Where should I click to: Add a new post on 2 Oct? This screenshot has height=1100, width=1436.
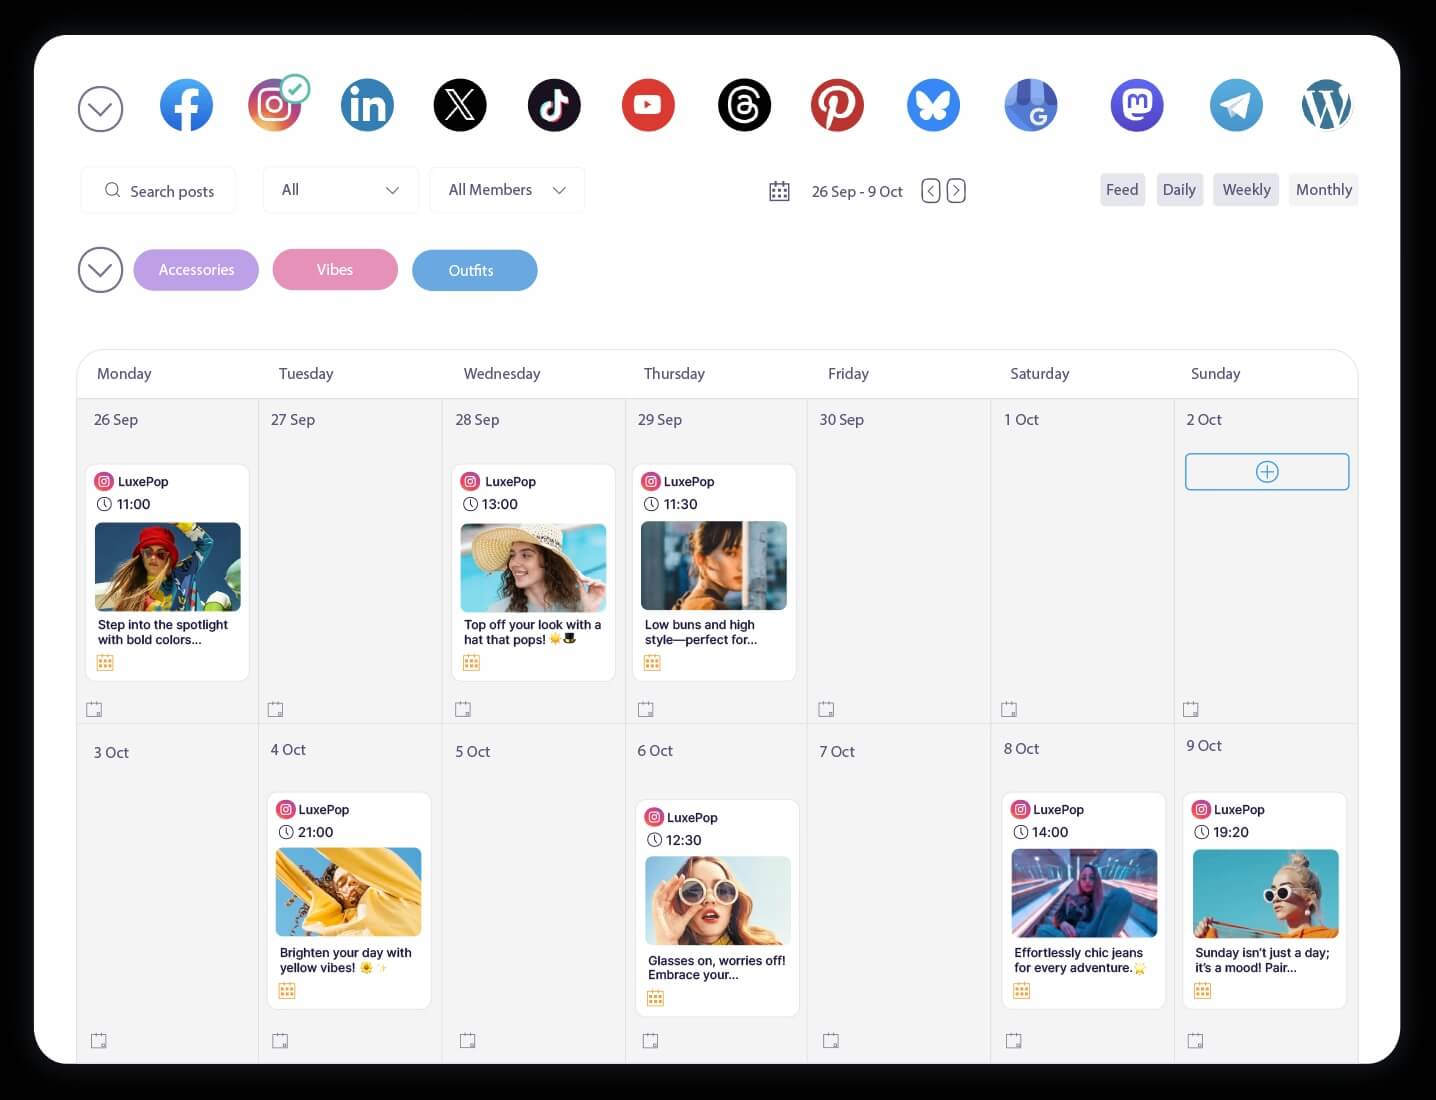[x=1266, y=471]
